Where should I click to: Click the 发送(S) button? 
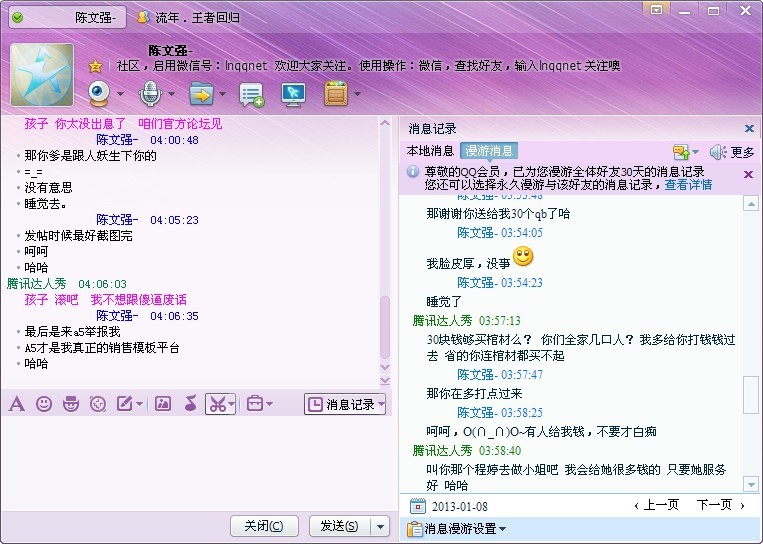pos(340,526)
